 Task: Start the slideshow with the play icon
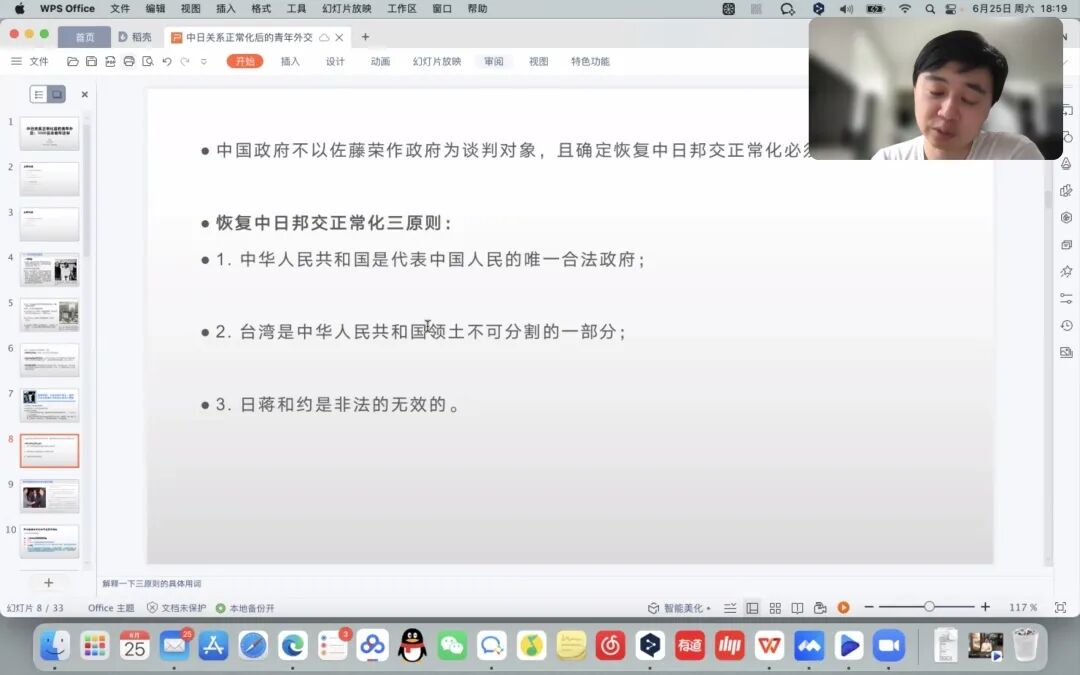tap(844, 606)
